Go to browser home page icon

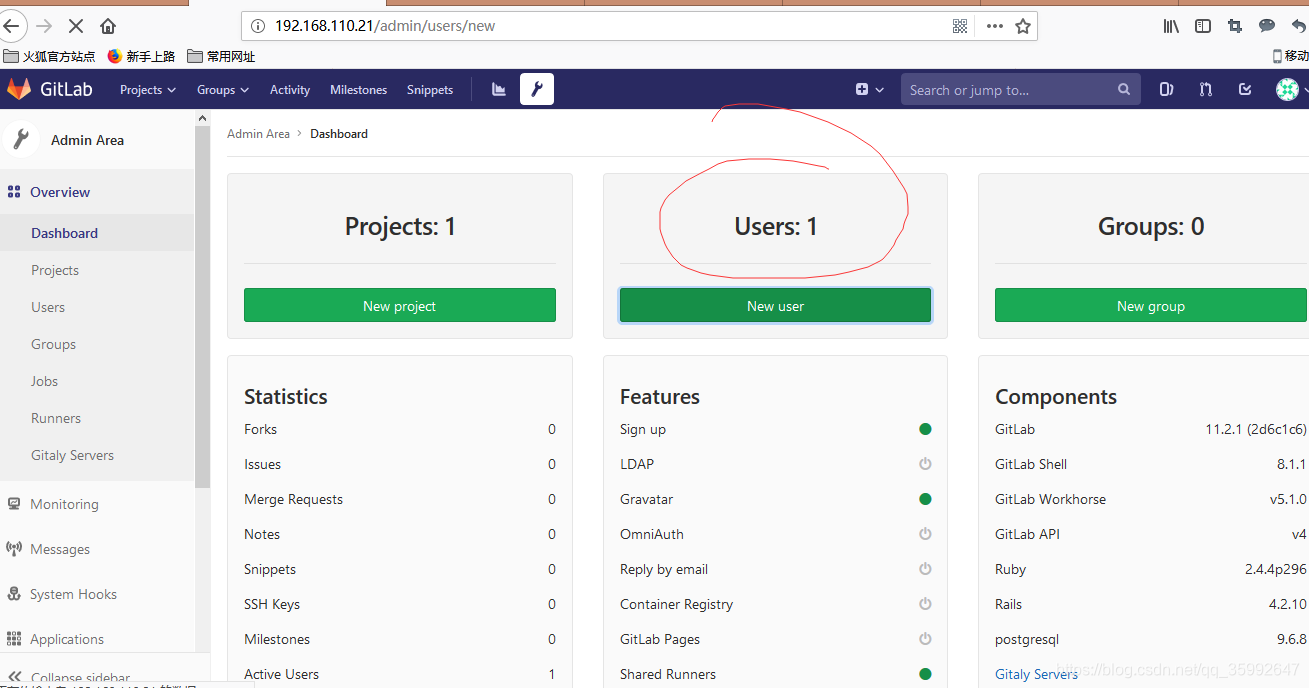(108, 26)
